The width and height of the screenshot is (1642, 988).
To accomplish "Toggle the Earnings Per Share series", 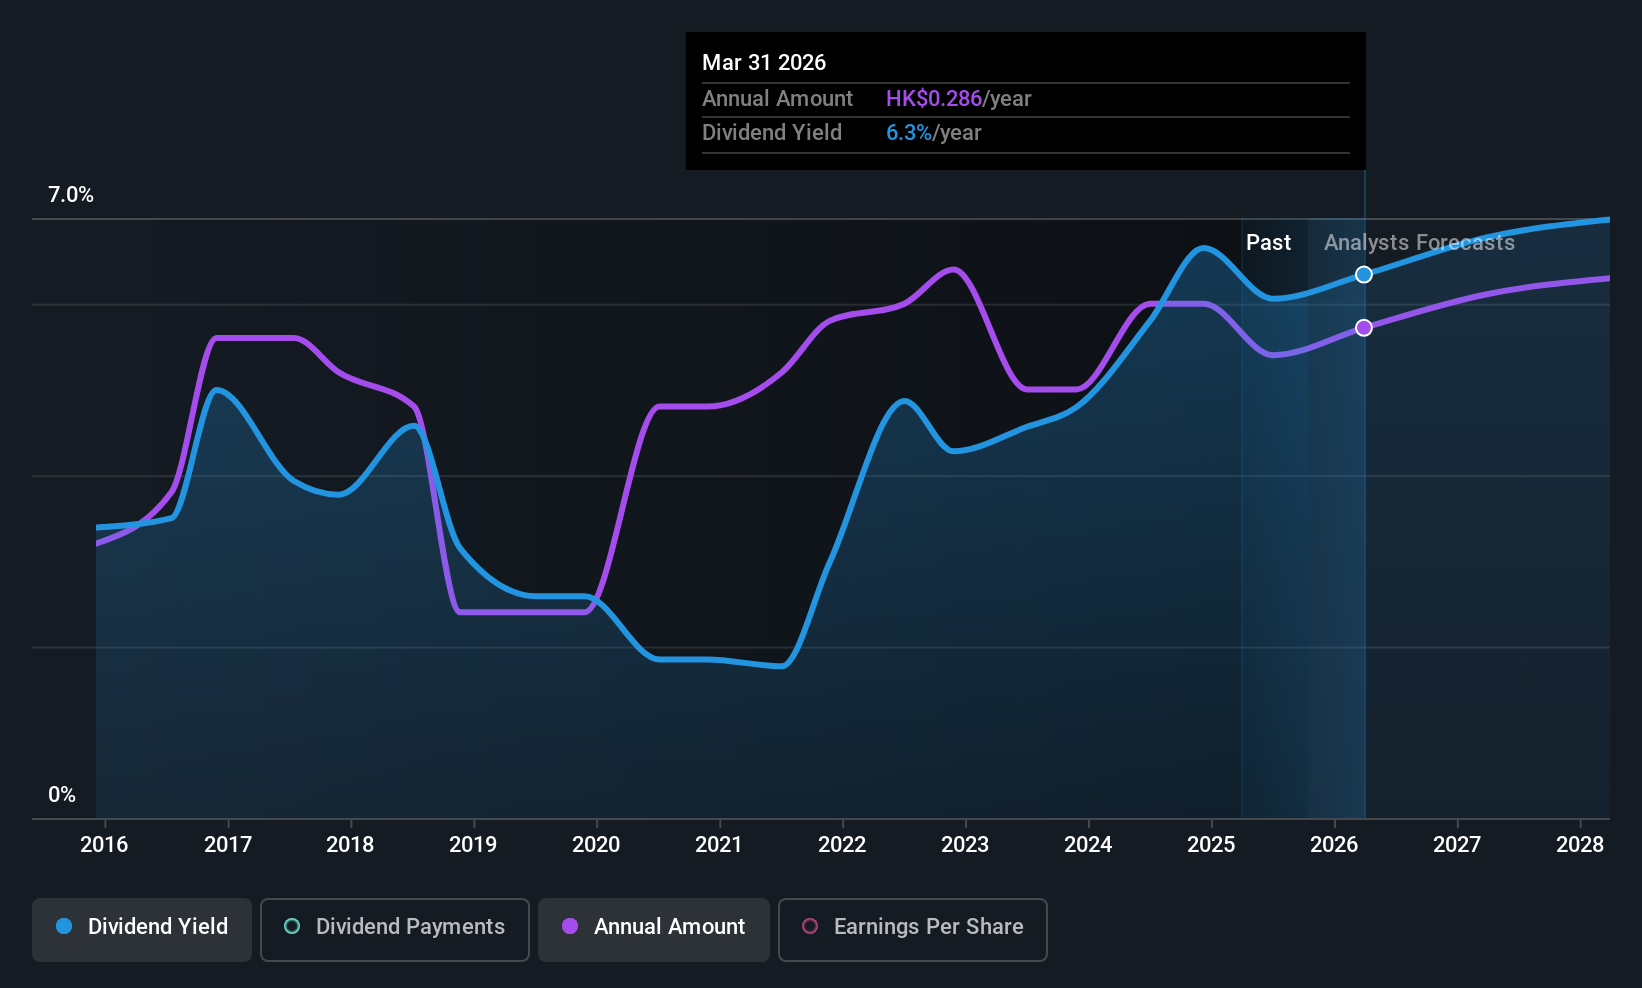I will [x=913, y=929].
